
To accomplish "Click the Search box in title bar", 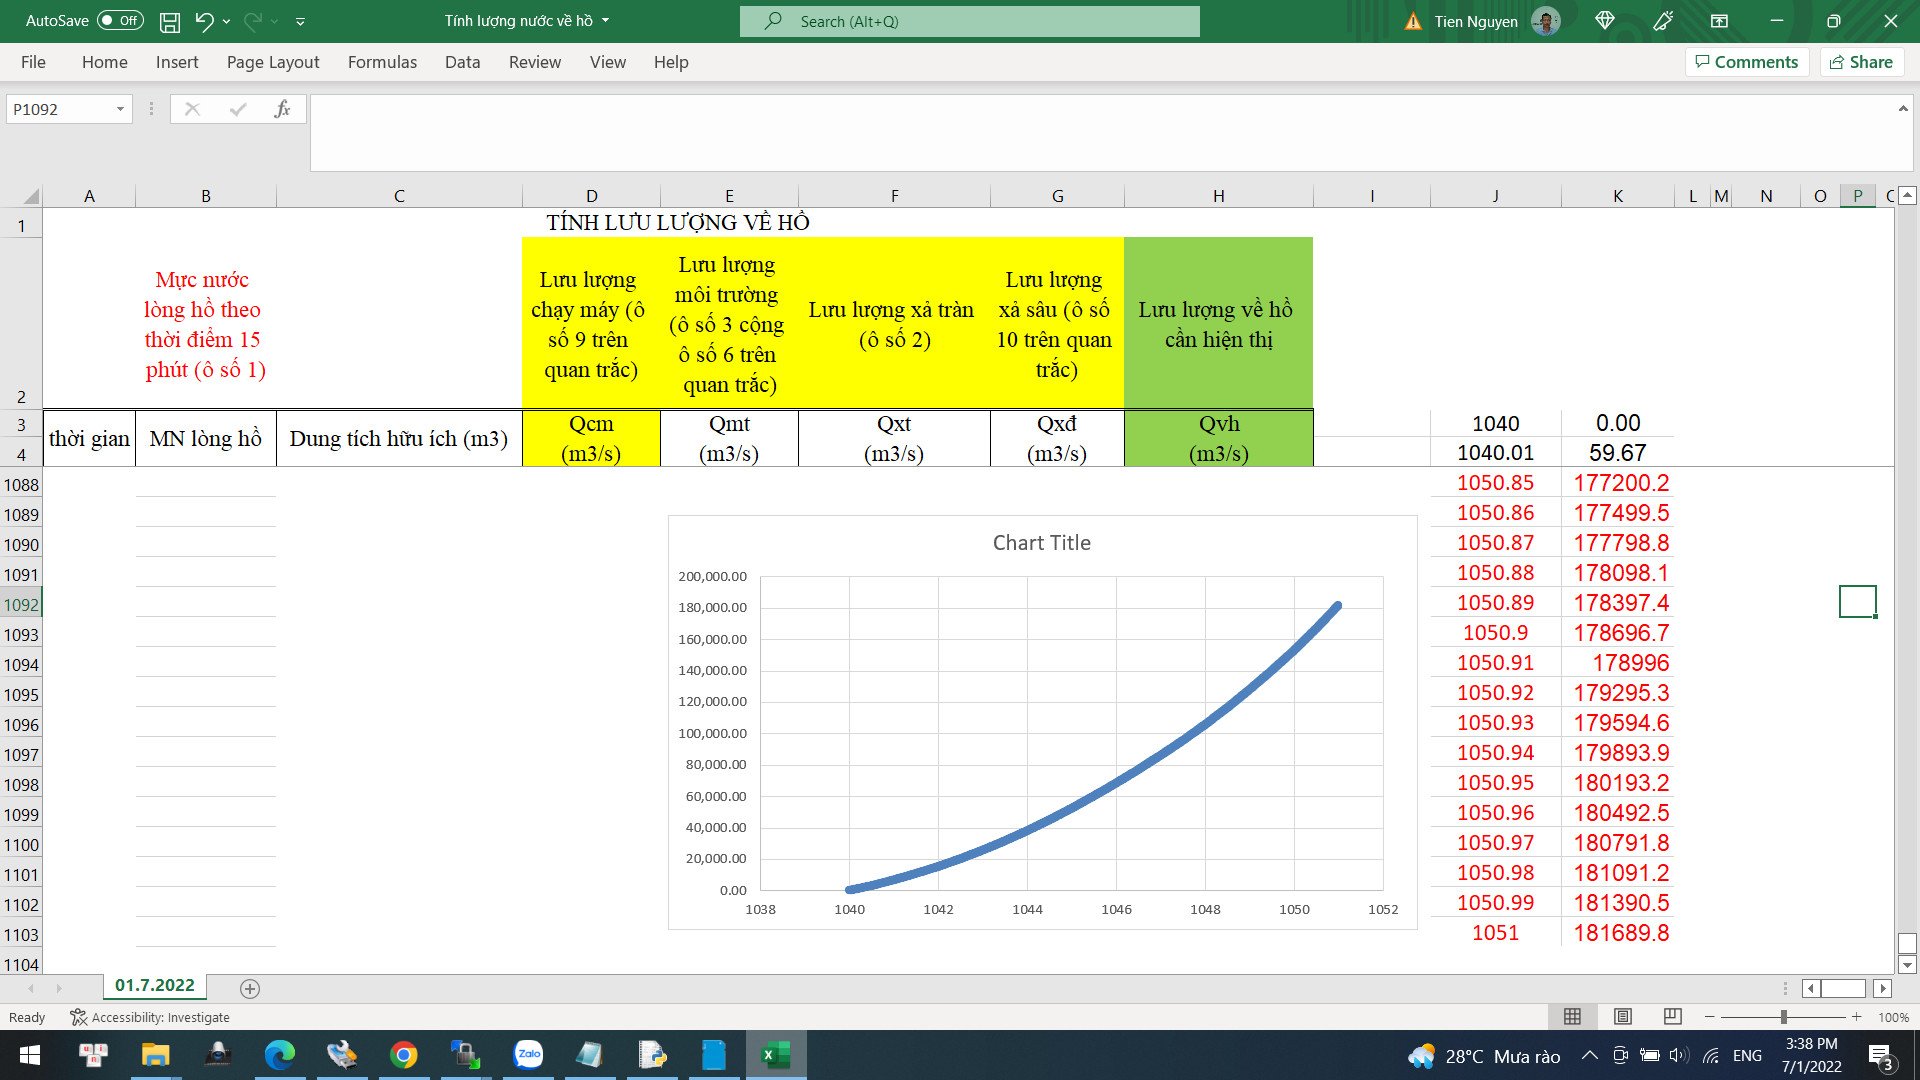I will click(969, 21).
